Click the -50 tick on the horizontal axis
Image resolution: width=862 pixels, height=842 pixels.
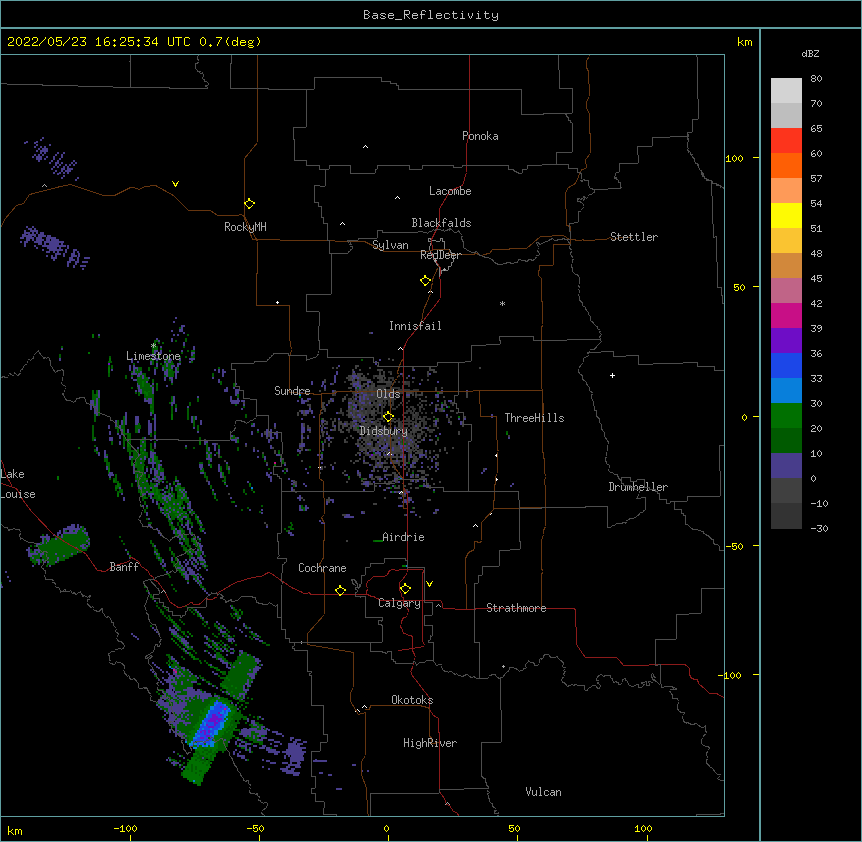point(255,828)
